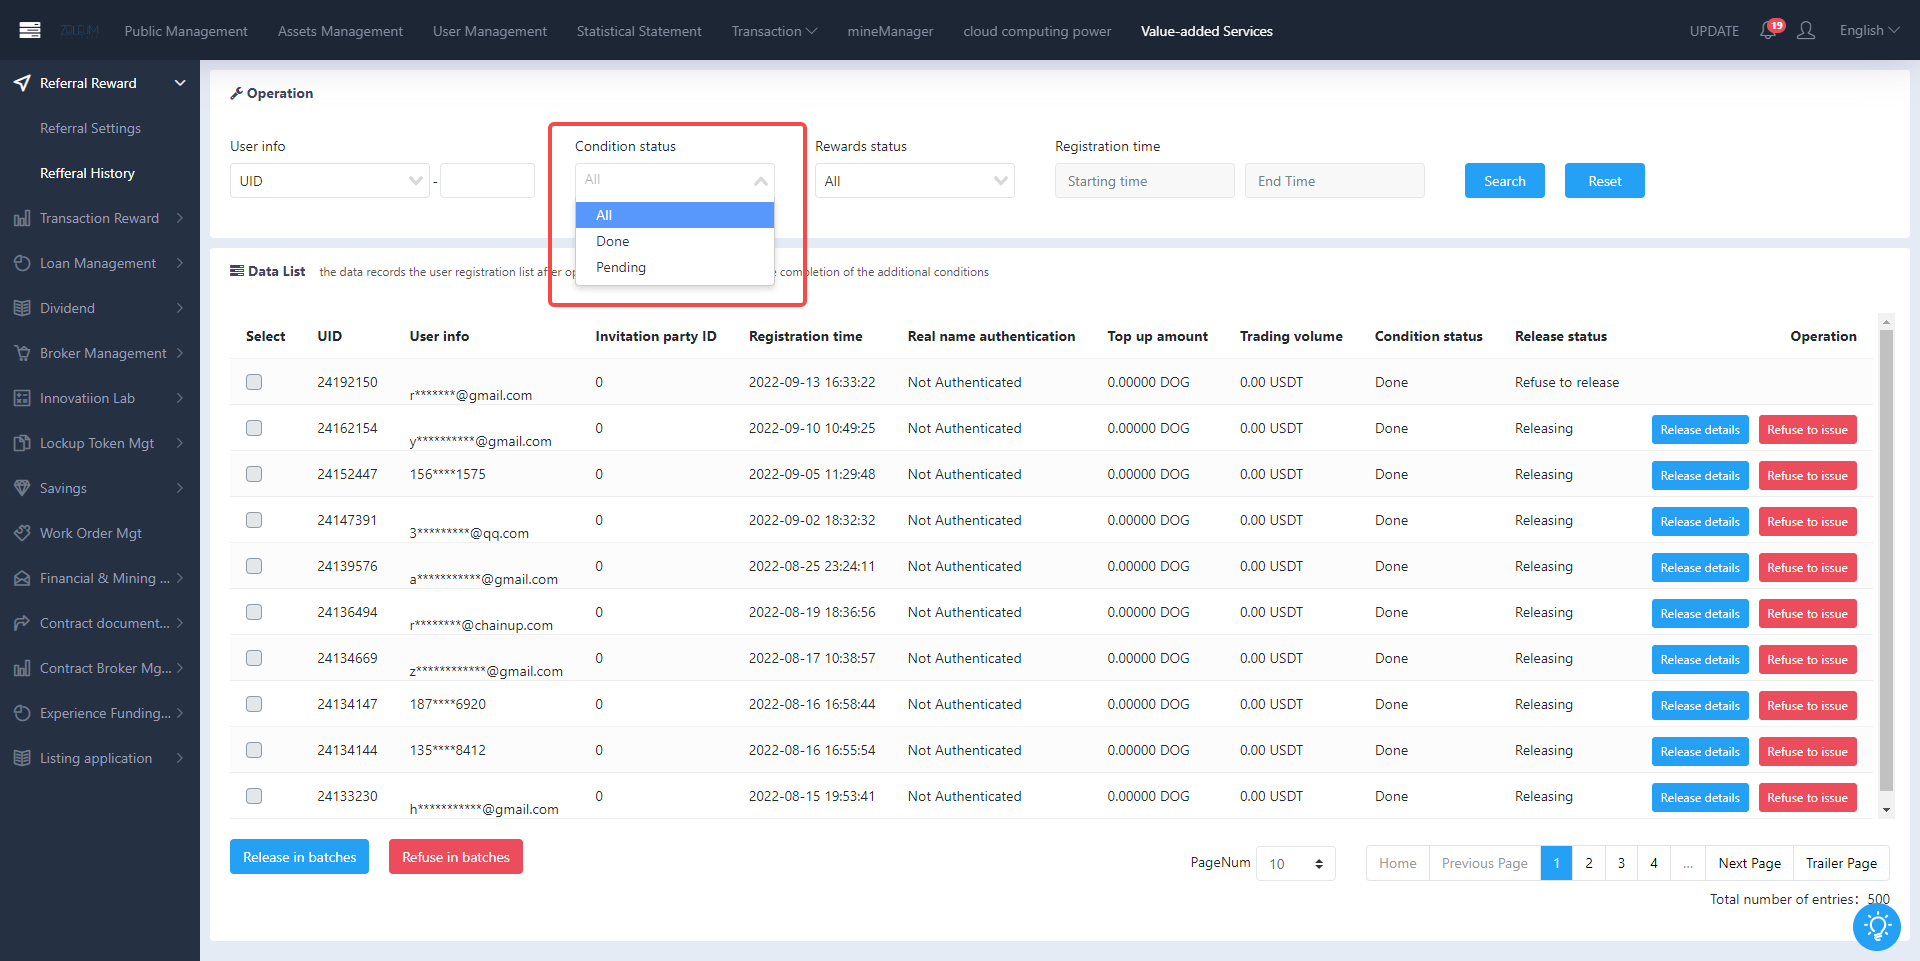Image resolution: width=1920 pixels, height=961 pixels.
Task: Click the Experience Funding icon
Action: [22, 713]
